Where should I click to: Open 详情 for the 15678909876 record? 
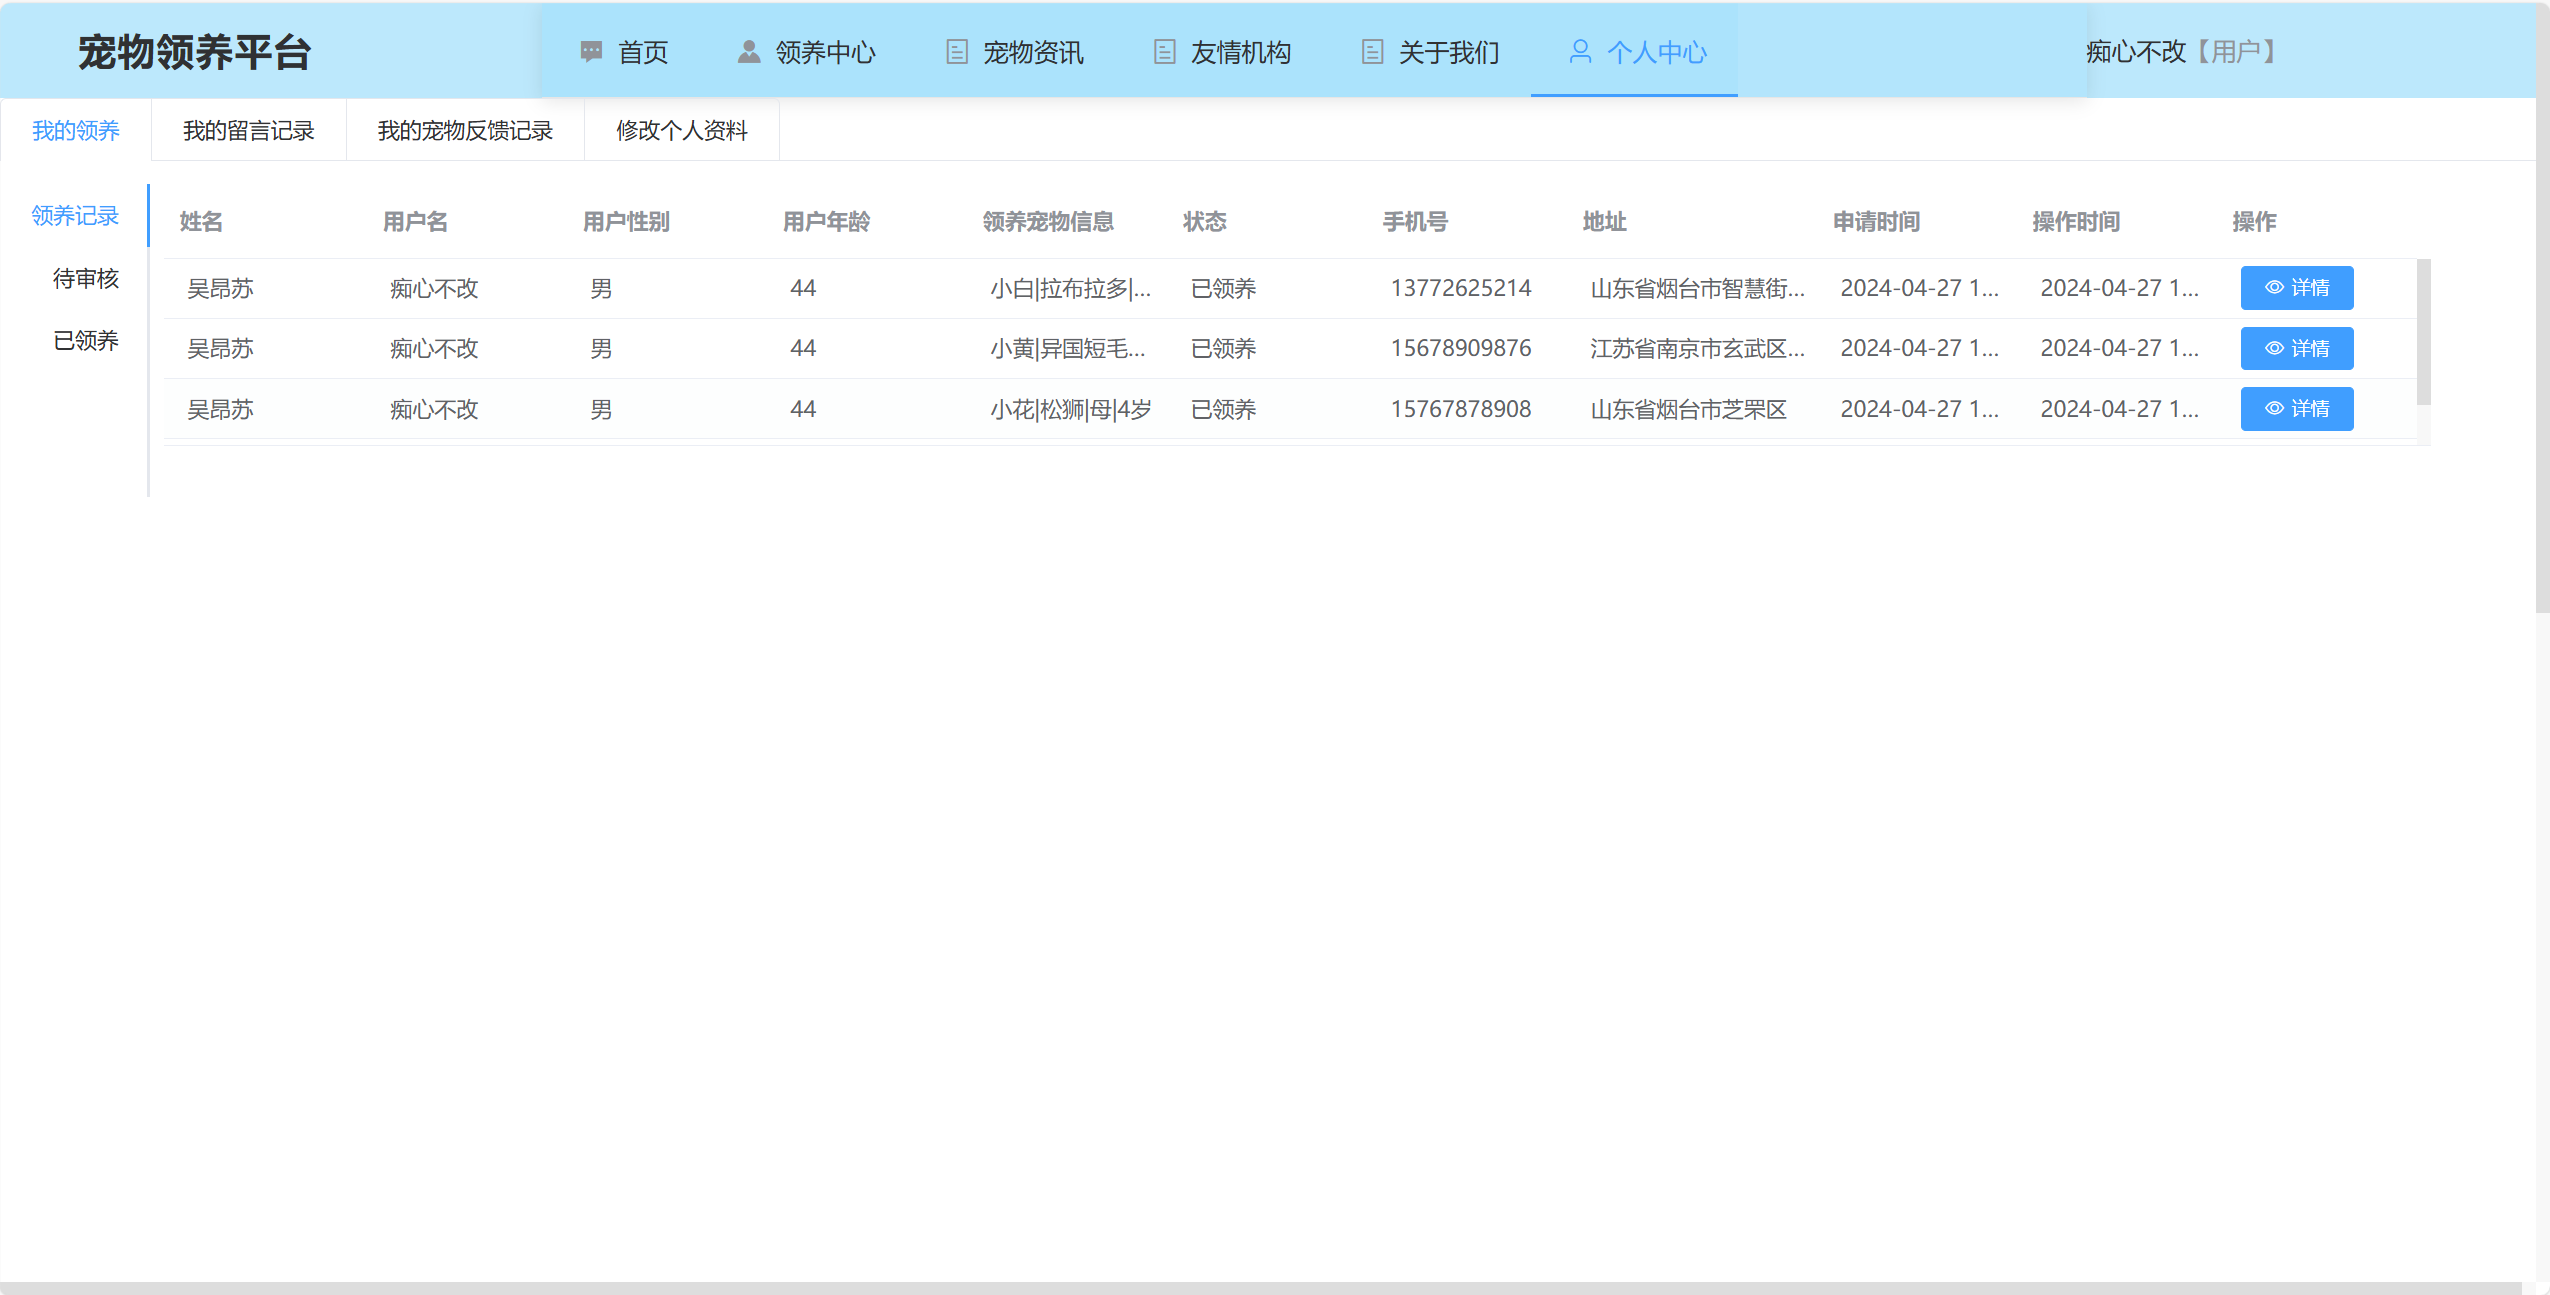2296,348
